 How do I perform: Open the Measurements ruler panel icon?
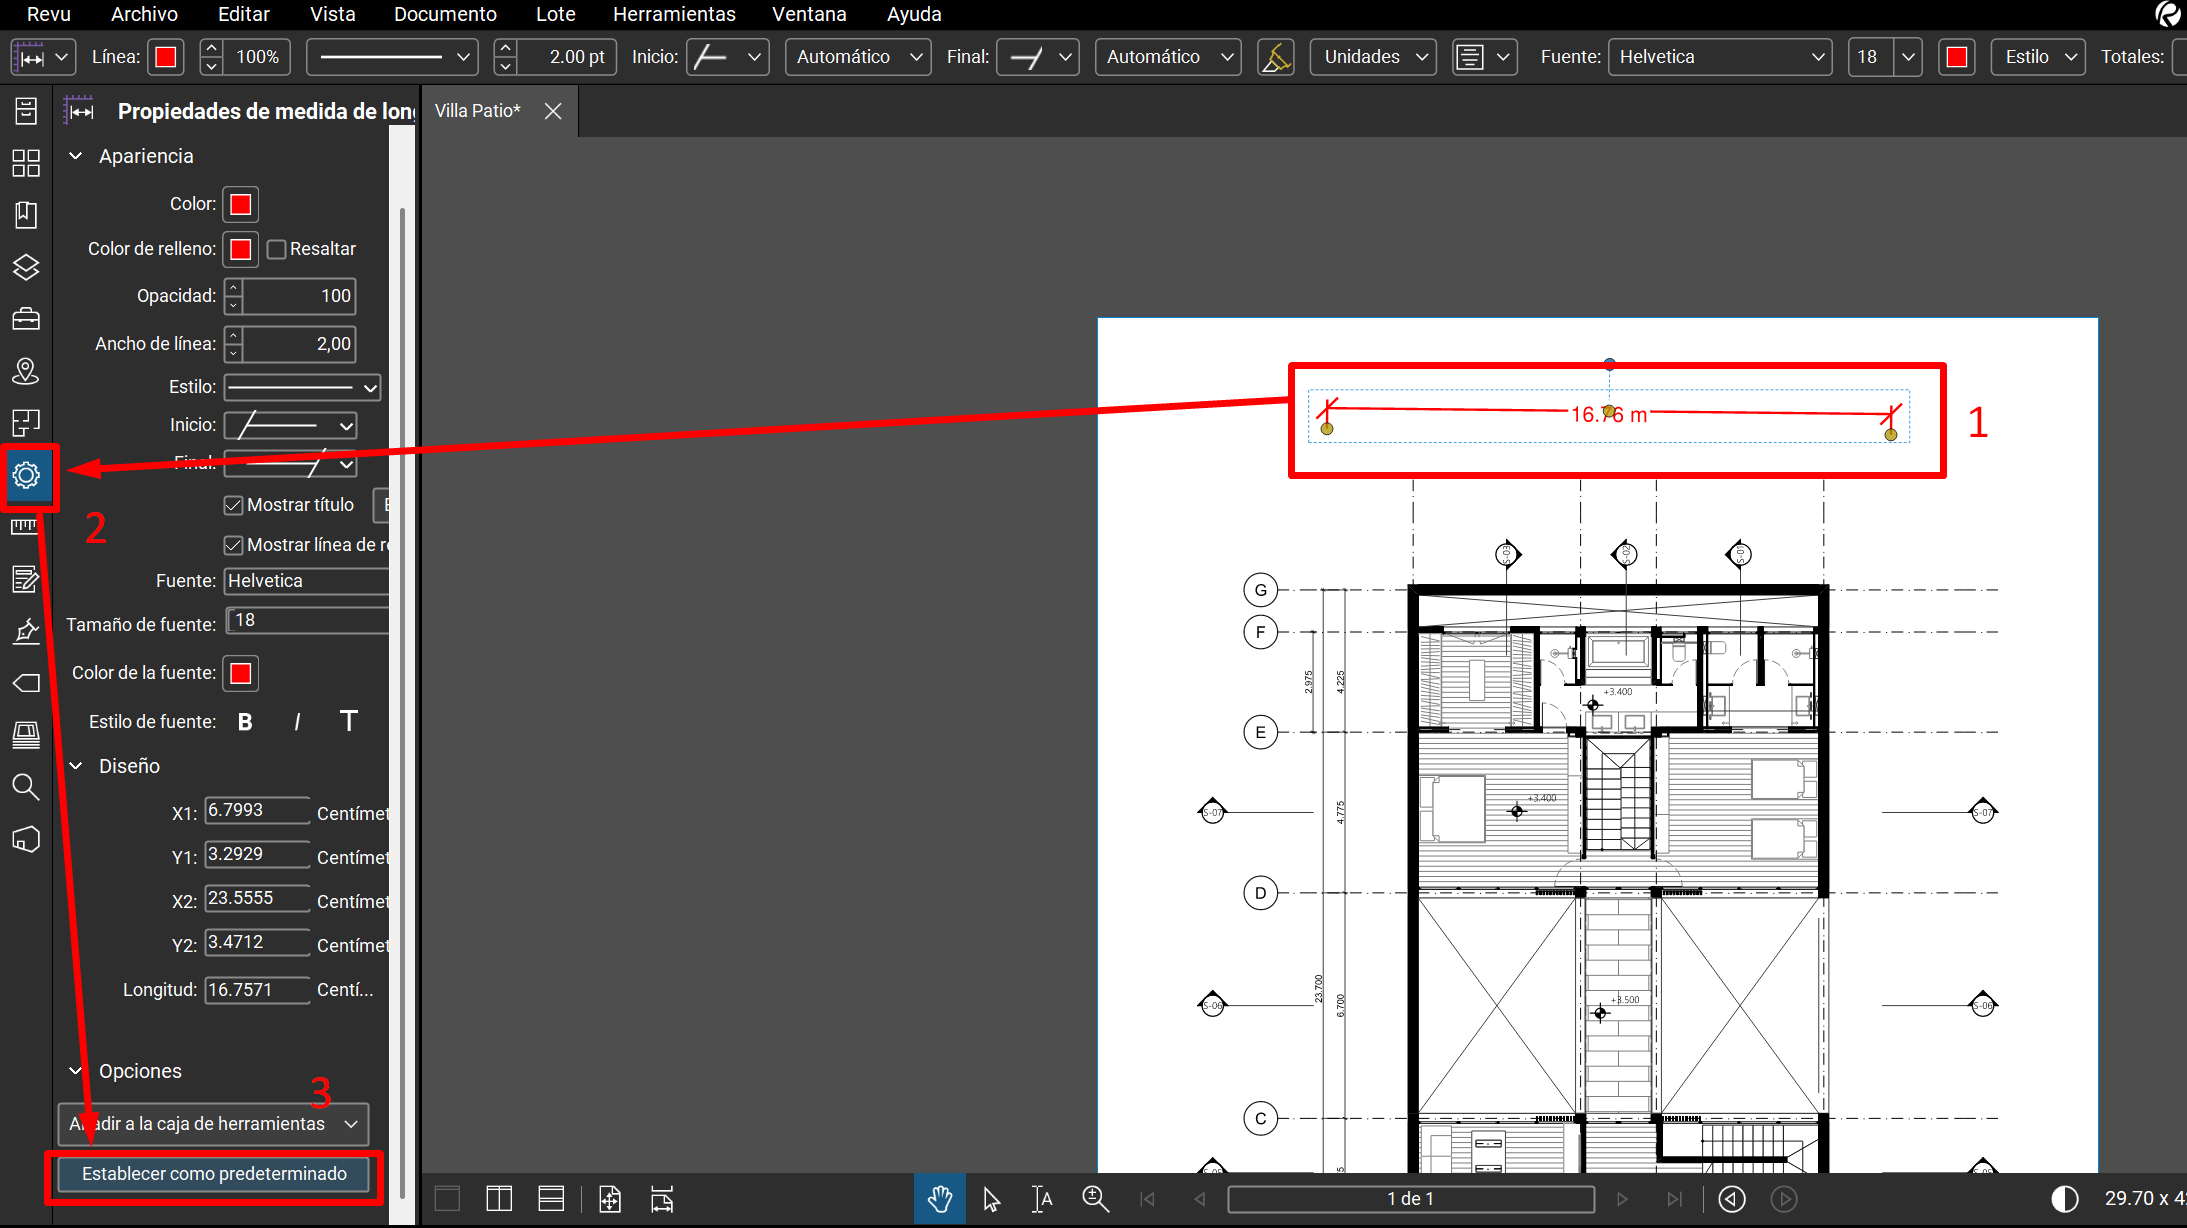click(x=26, y=527)
